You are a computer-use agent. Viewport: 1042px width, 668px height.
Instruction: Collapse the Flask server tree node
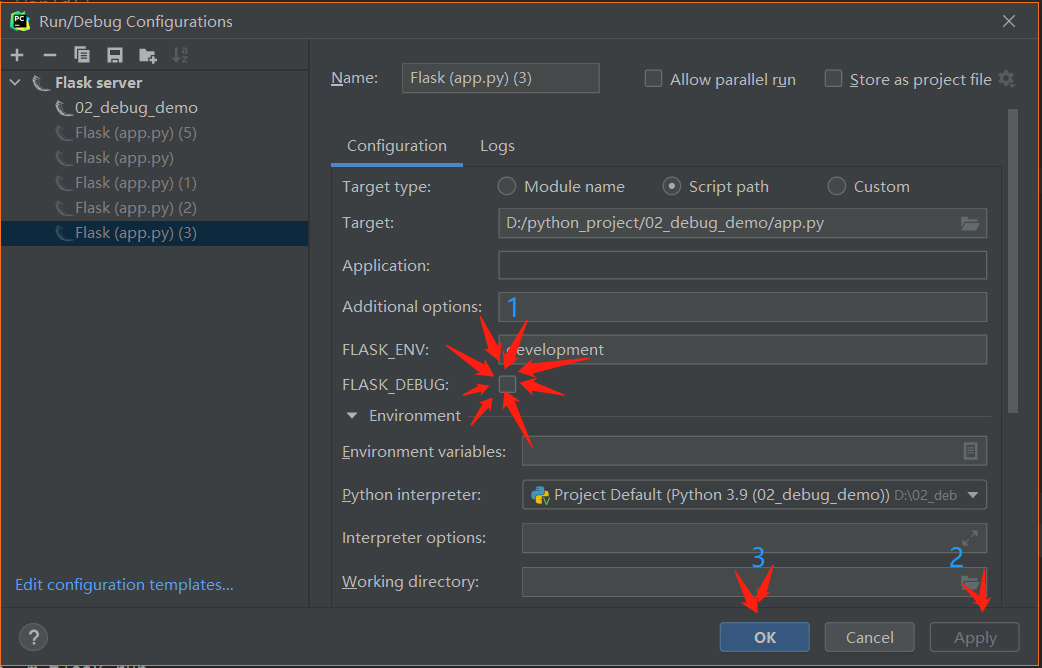point(15,83)
